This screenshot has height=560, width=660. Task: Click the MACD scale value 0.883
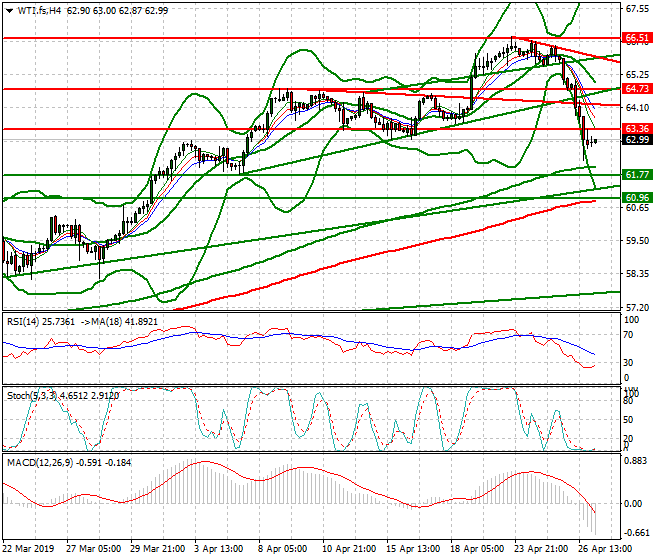tap(635, 461)
